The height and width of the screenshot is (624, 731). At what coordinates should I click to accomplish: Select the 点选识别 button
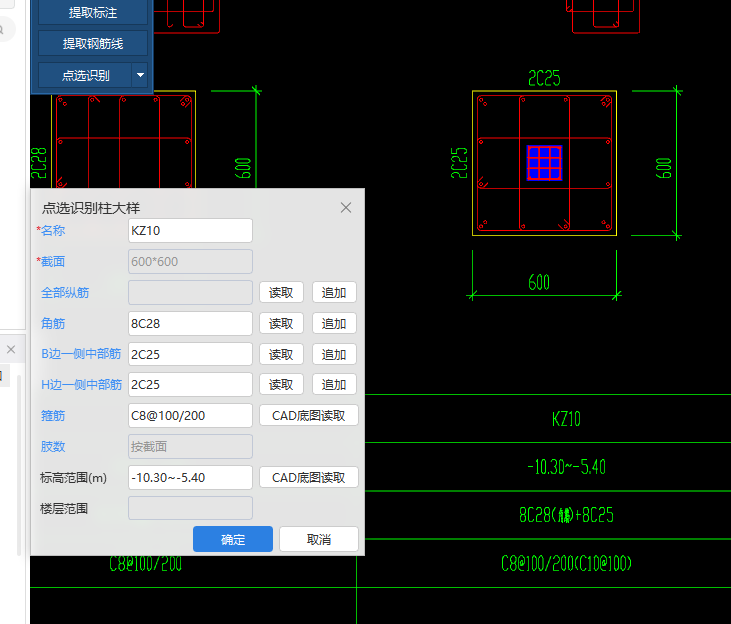click(85, 75)
